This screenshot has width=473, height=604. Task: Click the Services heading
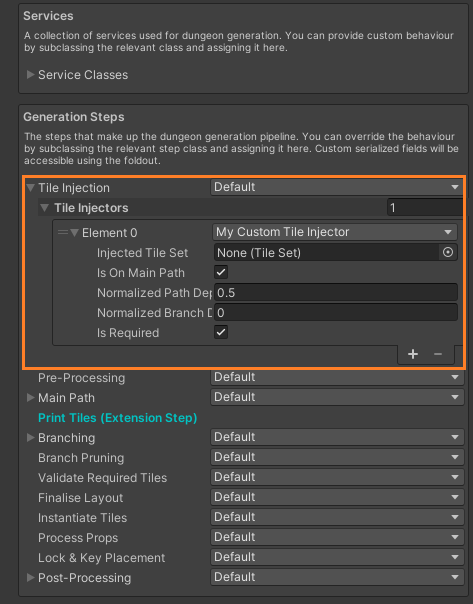(x=48, y=16)
